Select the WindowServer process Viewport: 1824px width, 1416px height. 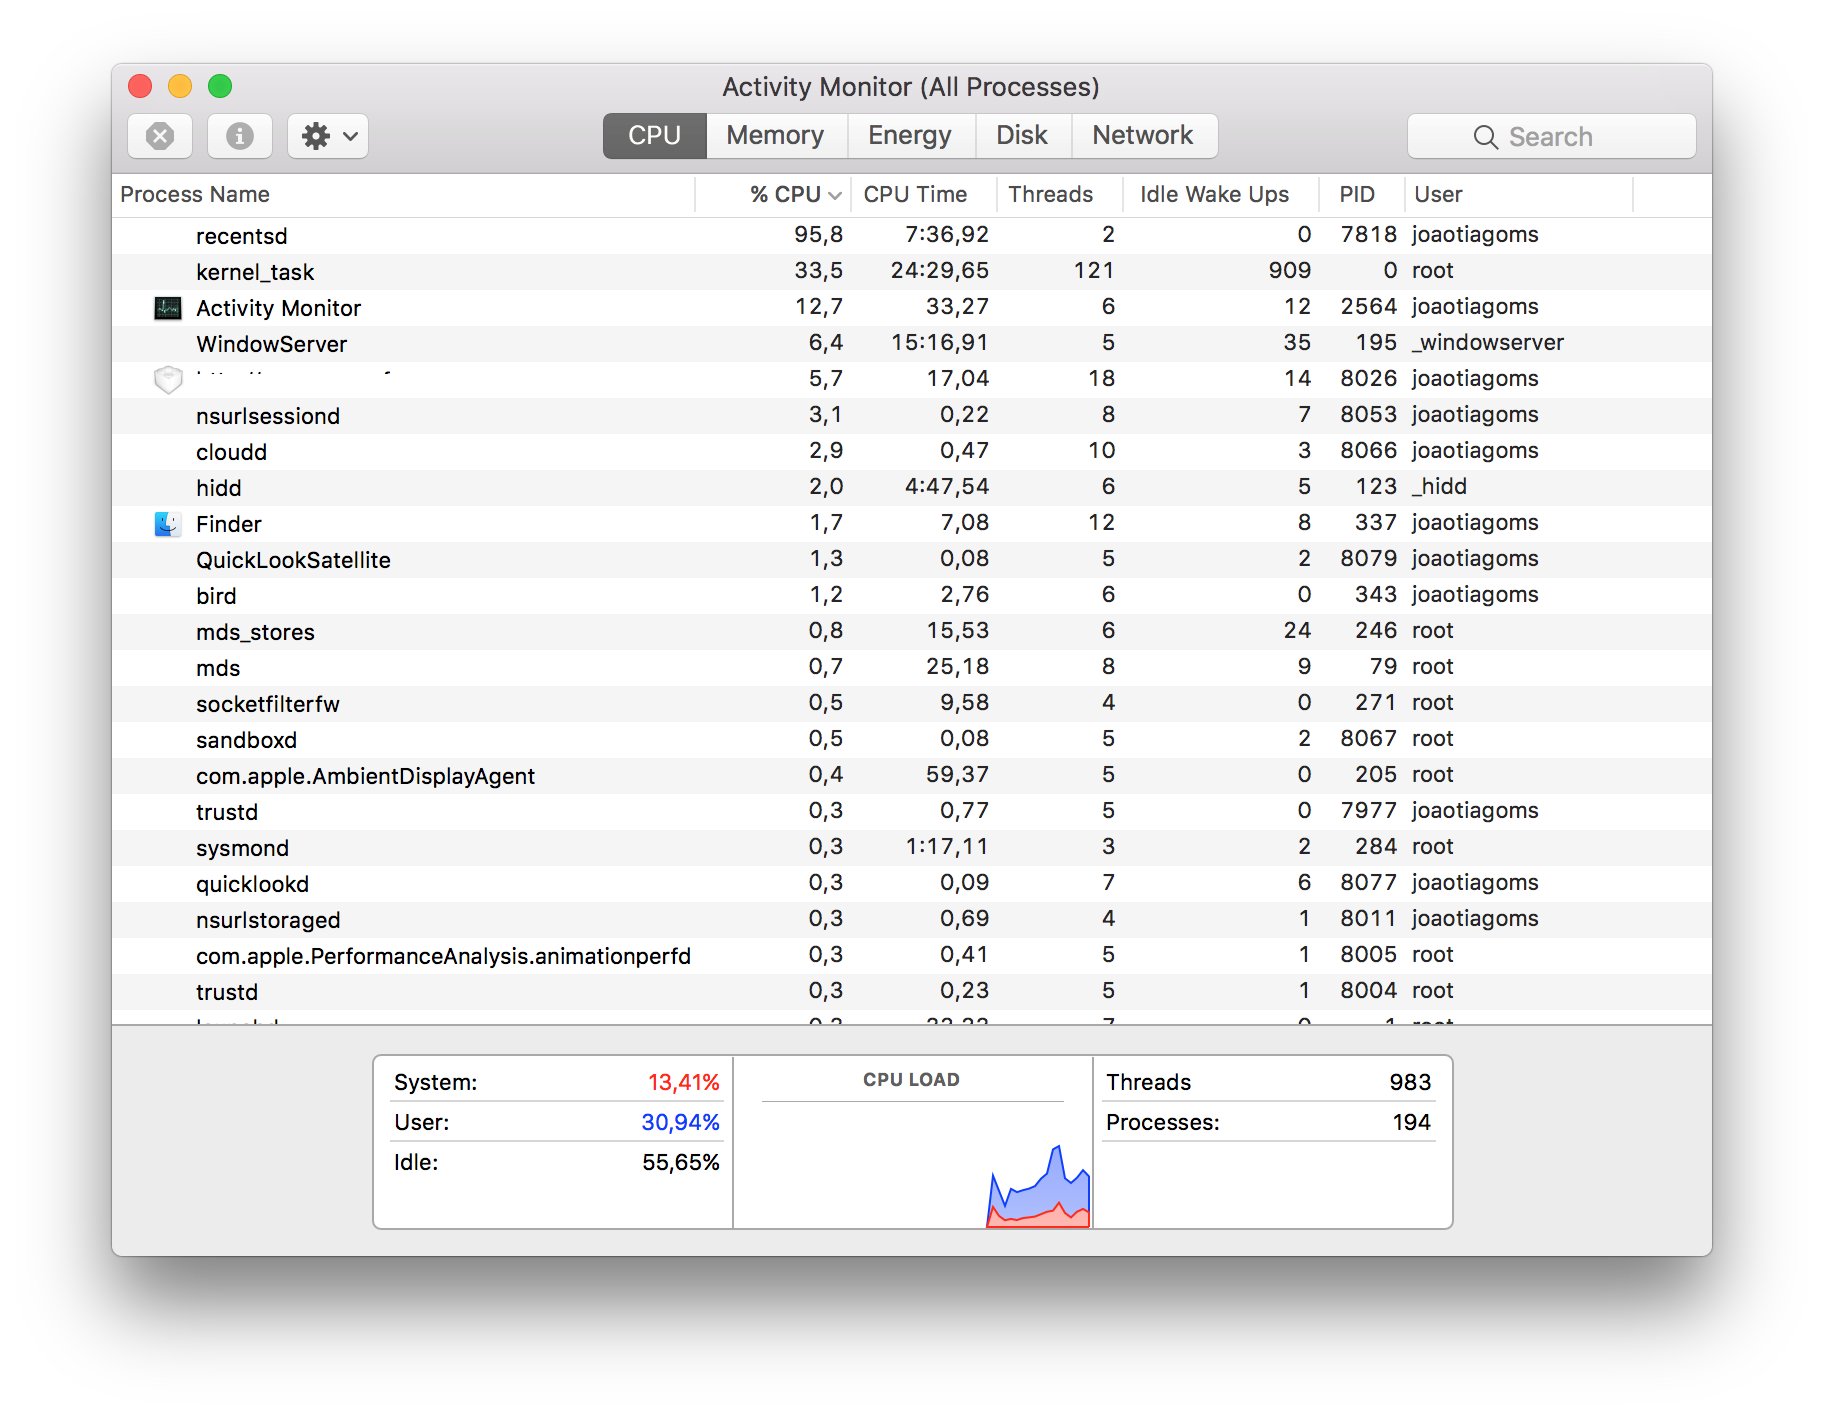[x=271, y=344]
